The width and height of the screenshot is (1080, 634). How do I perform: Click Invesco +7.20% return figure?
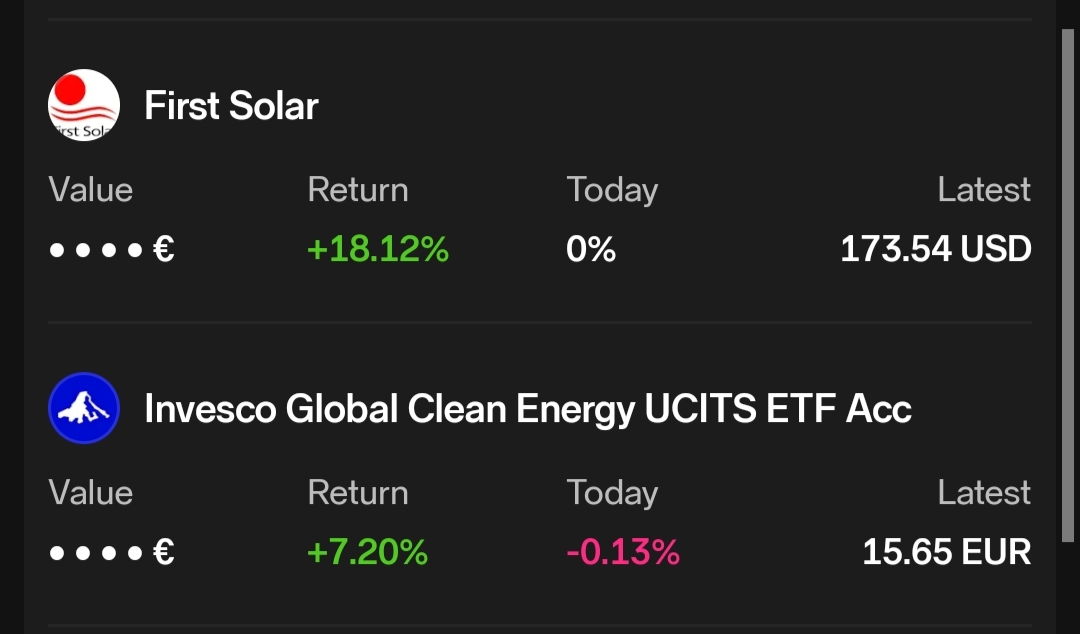click(367, 552)
